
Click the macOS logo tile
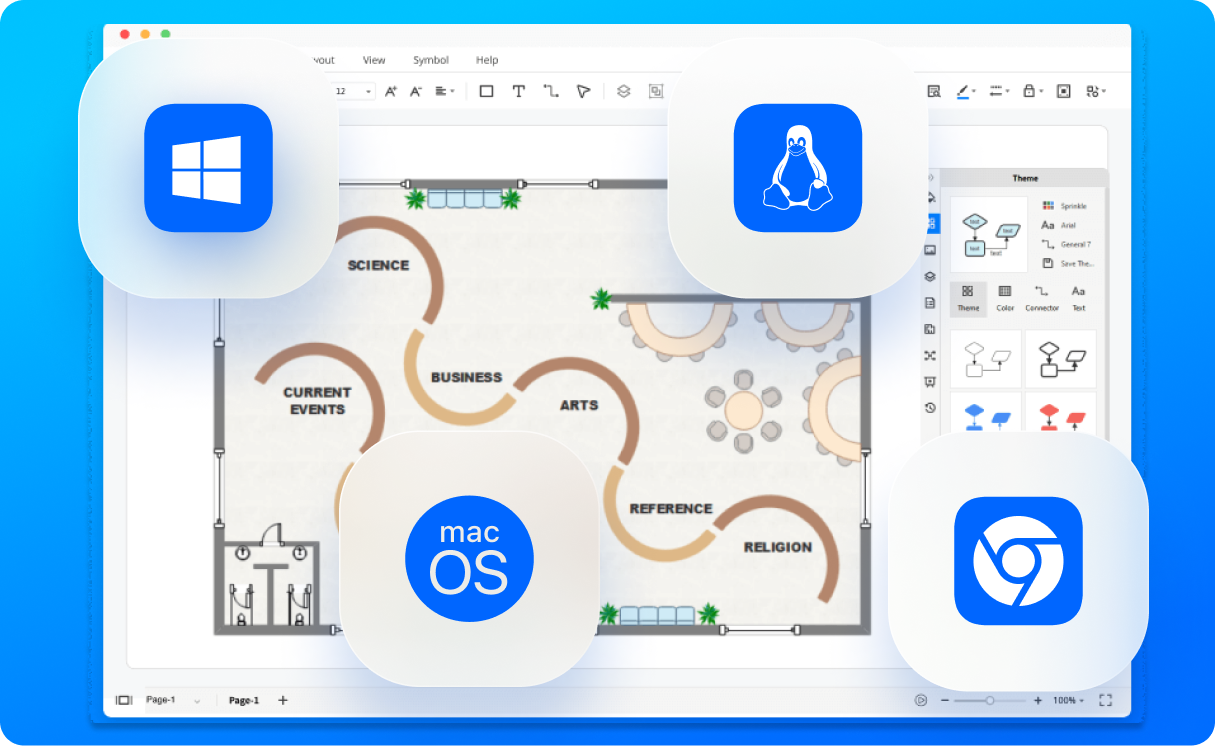point(469,560)
